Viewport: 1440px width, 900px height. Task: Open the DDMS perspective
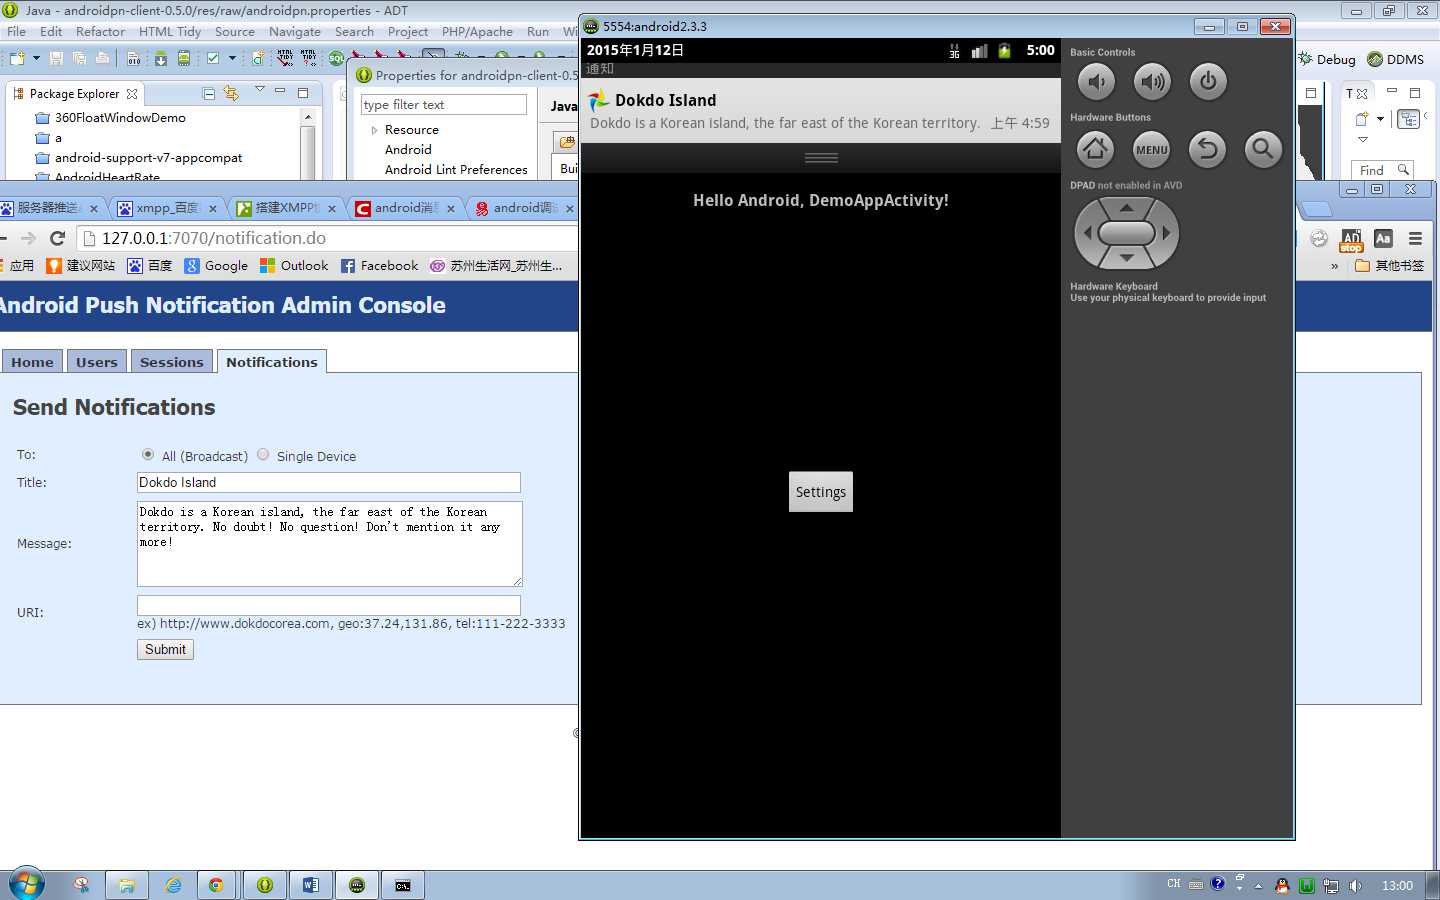[1395, 59]
